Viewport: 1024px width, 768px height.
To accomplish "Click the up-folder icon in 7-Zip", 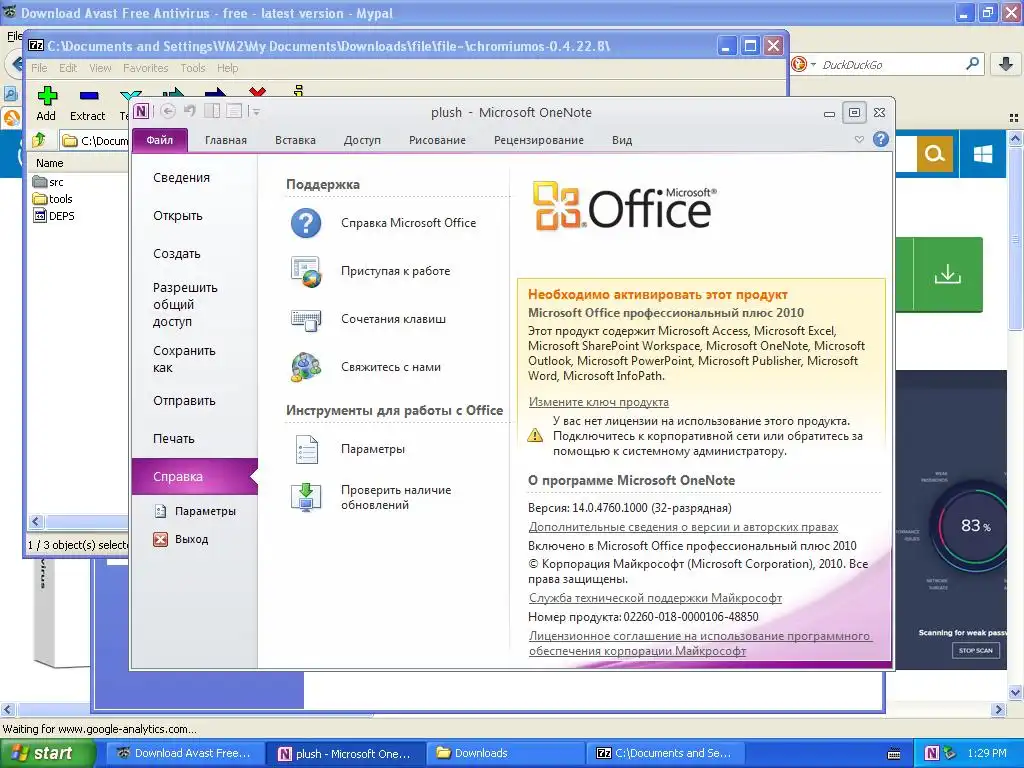I will tap(39, 140).
